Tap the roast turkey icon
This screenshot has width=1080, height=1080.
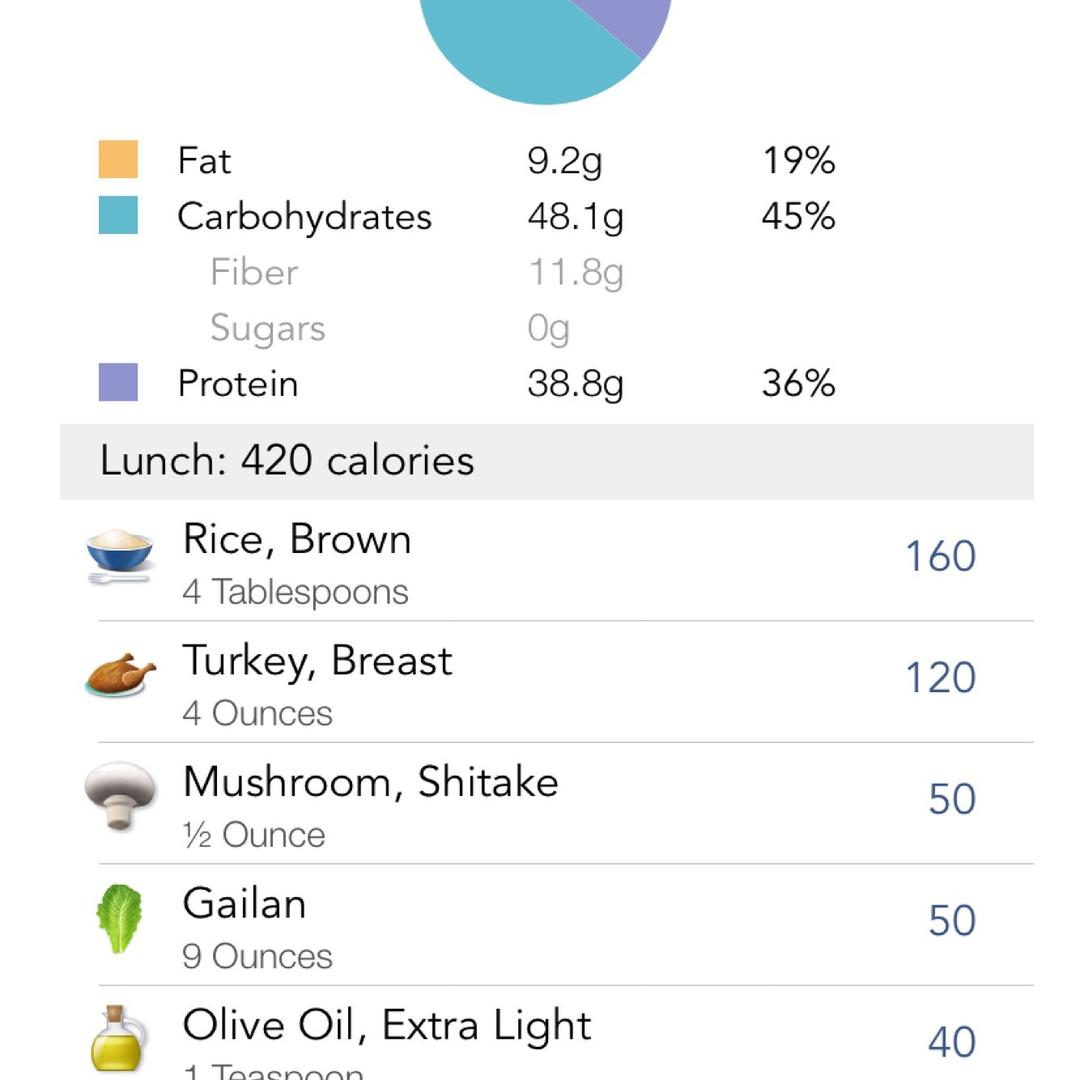pos(120,675)
